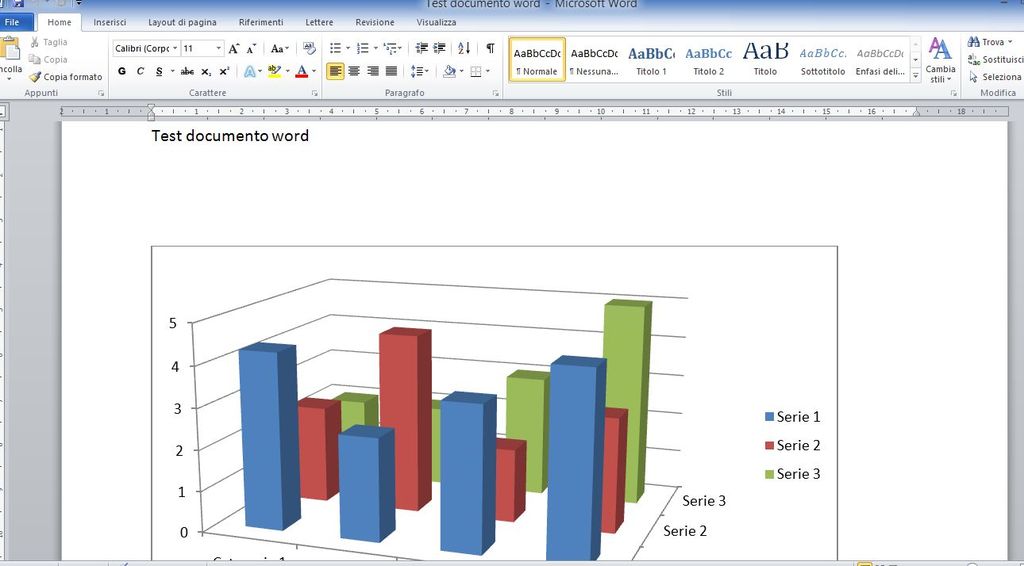Toggle bold (G) formatting
This screenshot has height=566, width=1024.
pyautogui.click(x=121, y=71)
